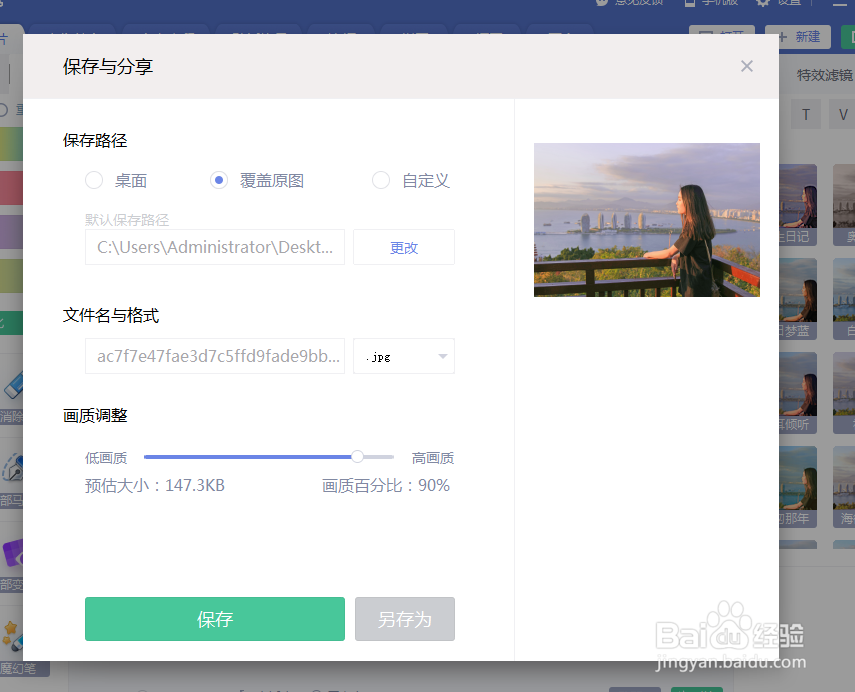Click the 更改 path button

[404, 247]
